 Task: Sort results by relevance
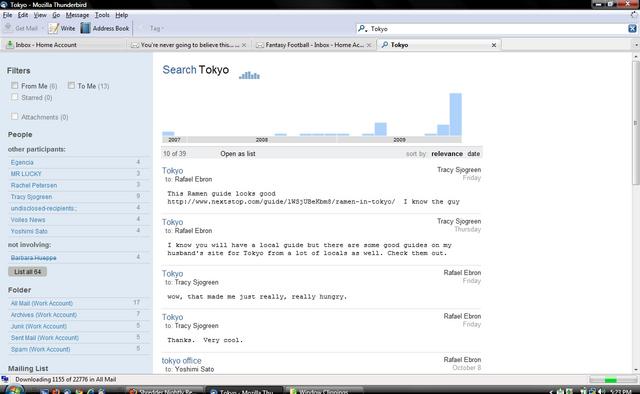point(447,154)
